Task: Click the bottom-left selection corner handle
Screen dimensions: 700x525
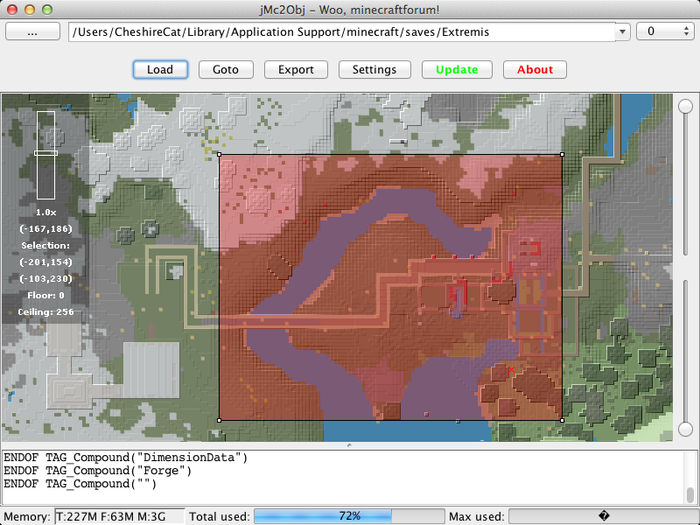Action: coord(219,420)
